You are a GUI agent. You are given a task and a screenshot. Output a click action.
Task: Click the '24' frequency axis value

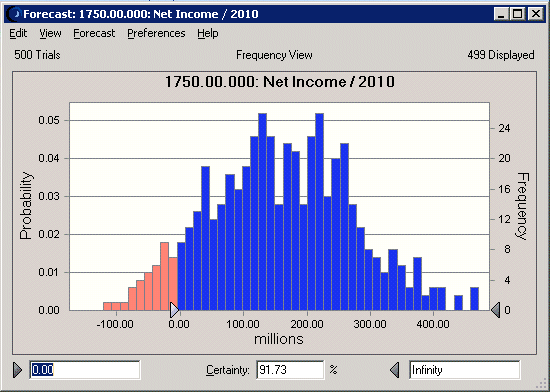pyautogui.click(x=504, y=128)
